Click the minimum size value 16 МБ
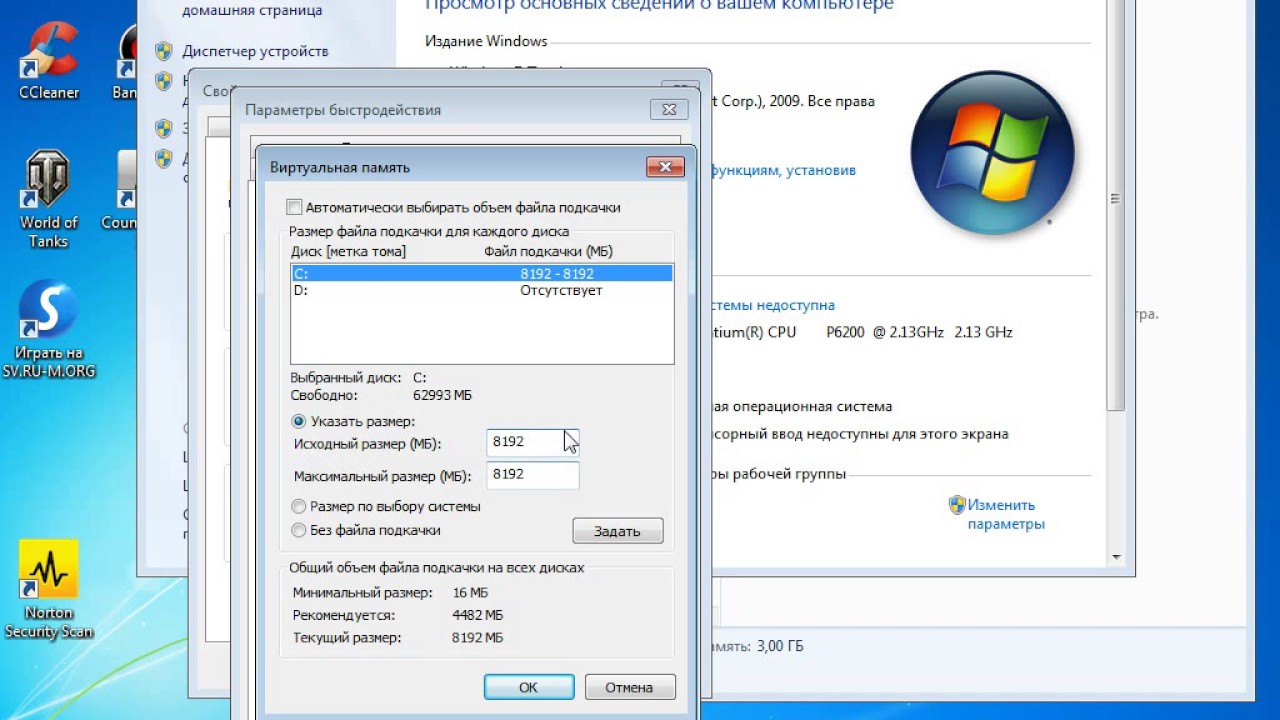1280x720 pixels. pyautogui.click(x=470, y=593)
